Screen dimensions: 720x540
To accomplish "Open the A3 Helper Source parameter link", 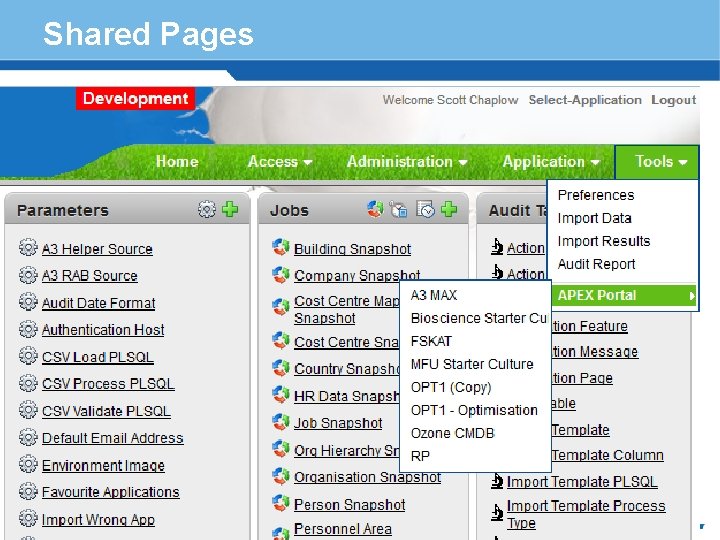I will coord(97,249).
